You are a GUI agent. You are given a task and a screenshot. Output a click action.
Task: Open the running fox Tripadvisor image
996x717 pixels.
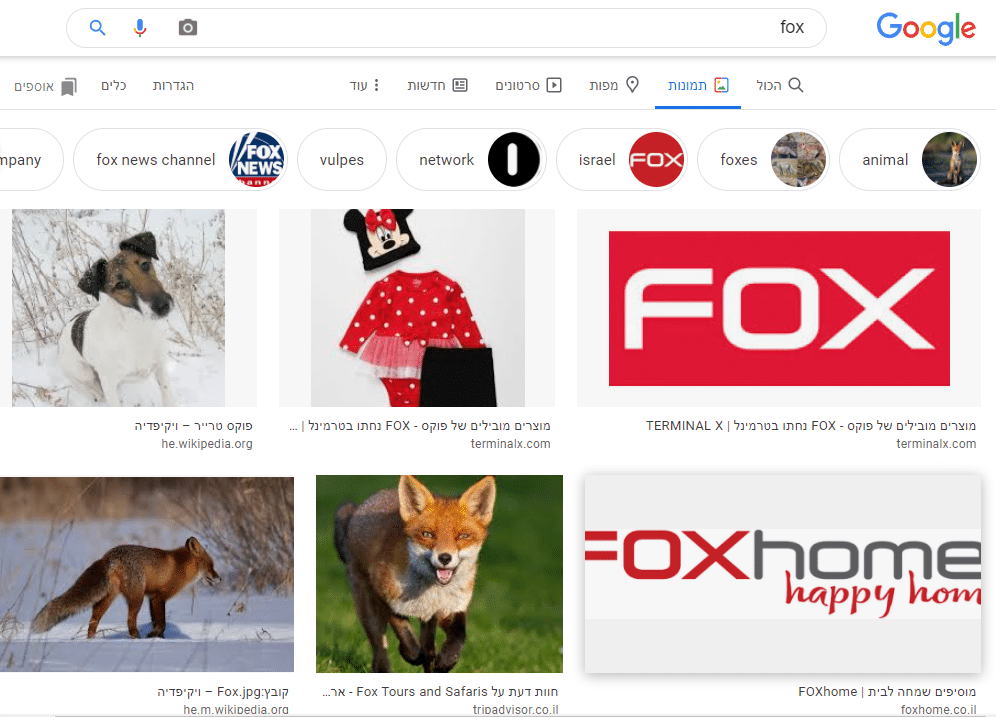[439, 573]
